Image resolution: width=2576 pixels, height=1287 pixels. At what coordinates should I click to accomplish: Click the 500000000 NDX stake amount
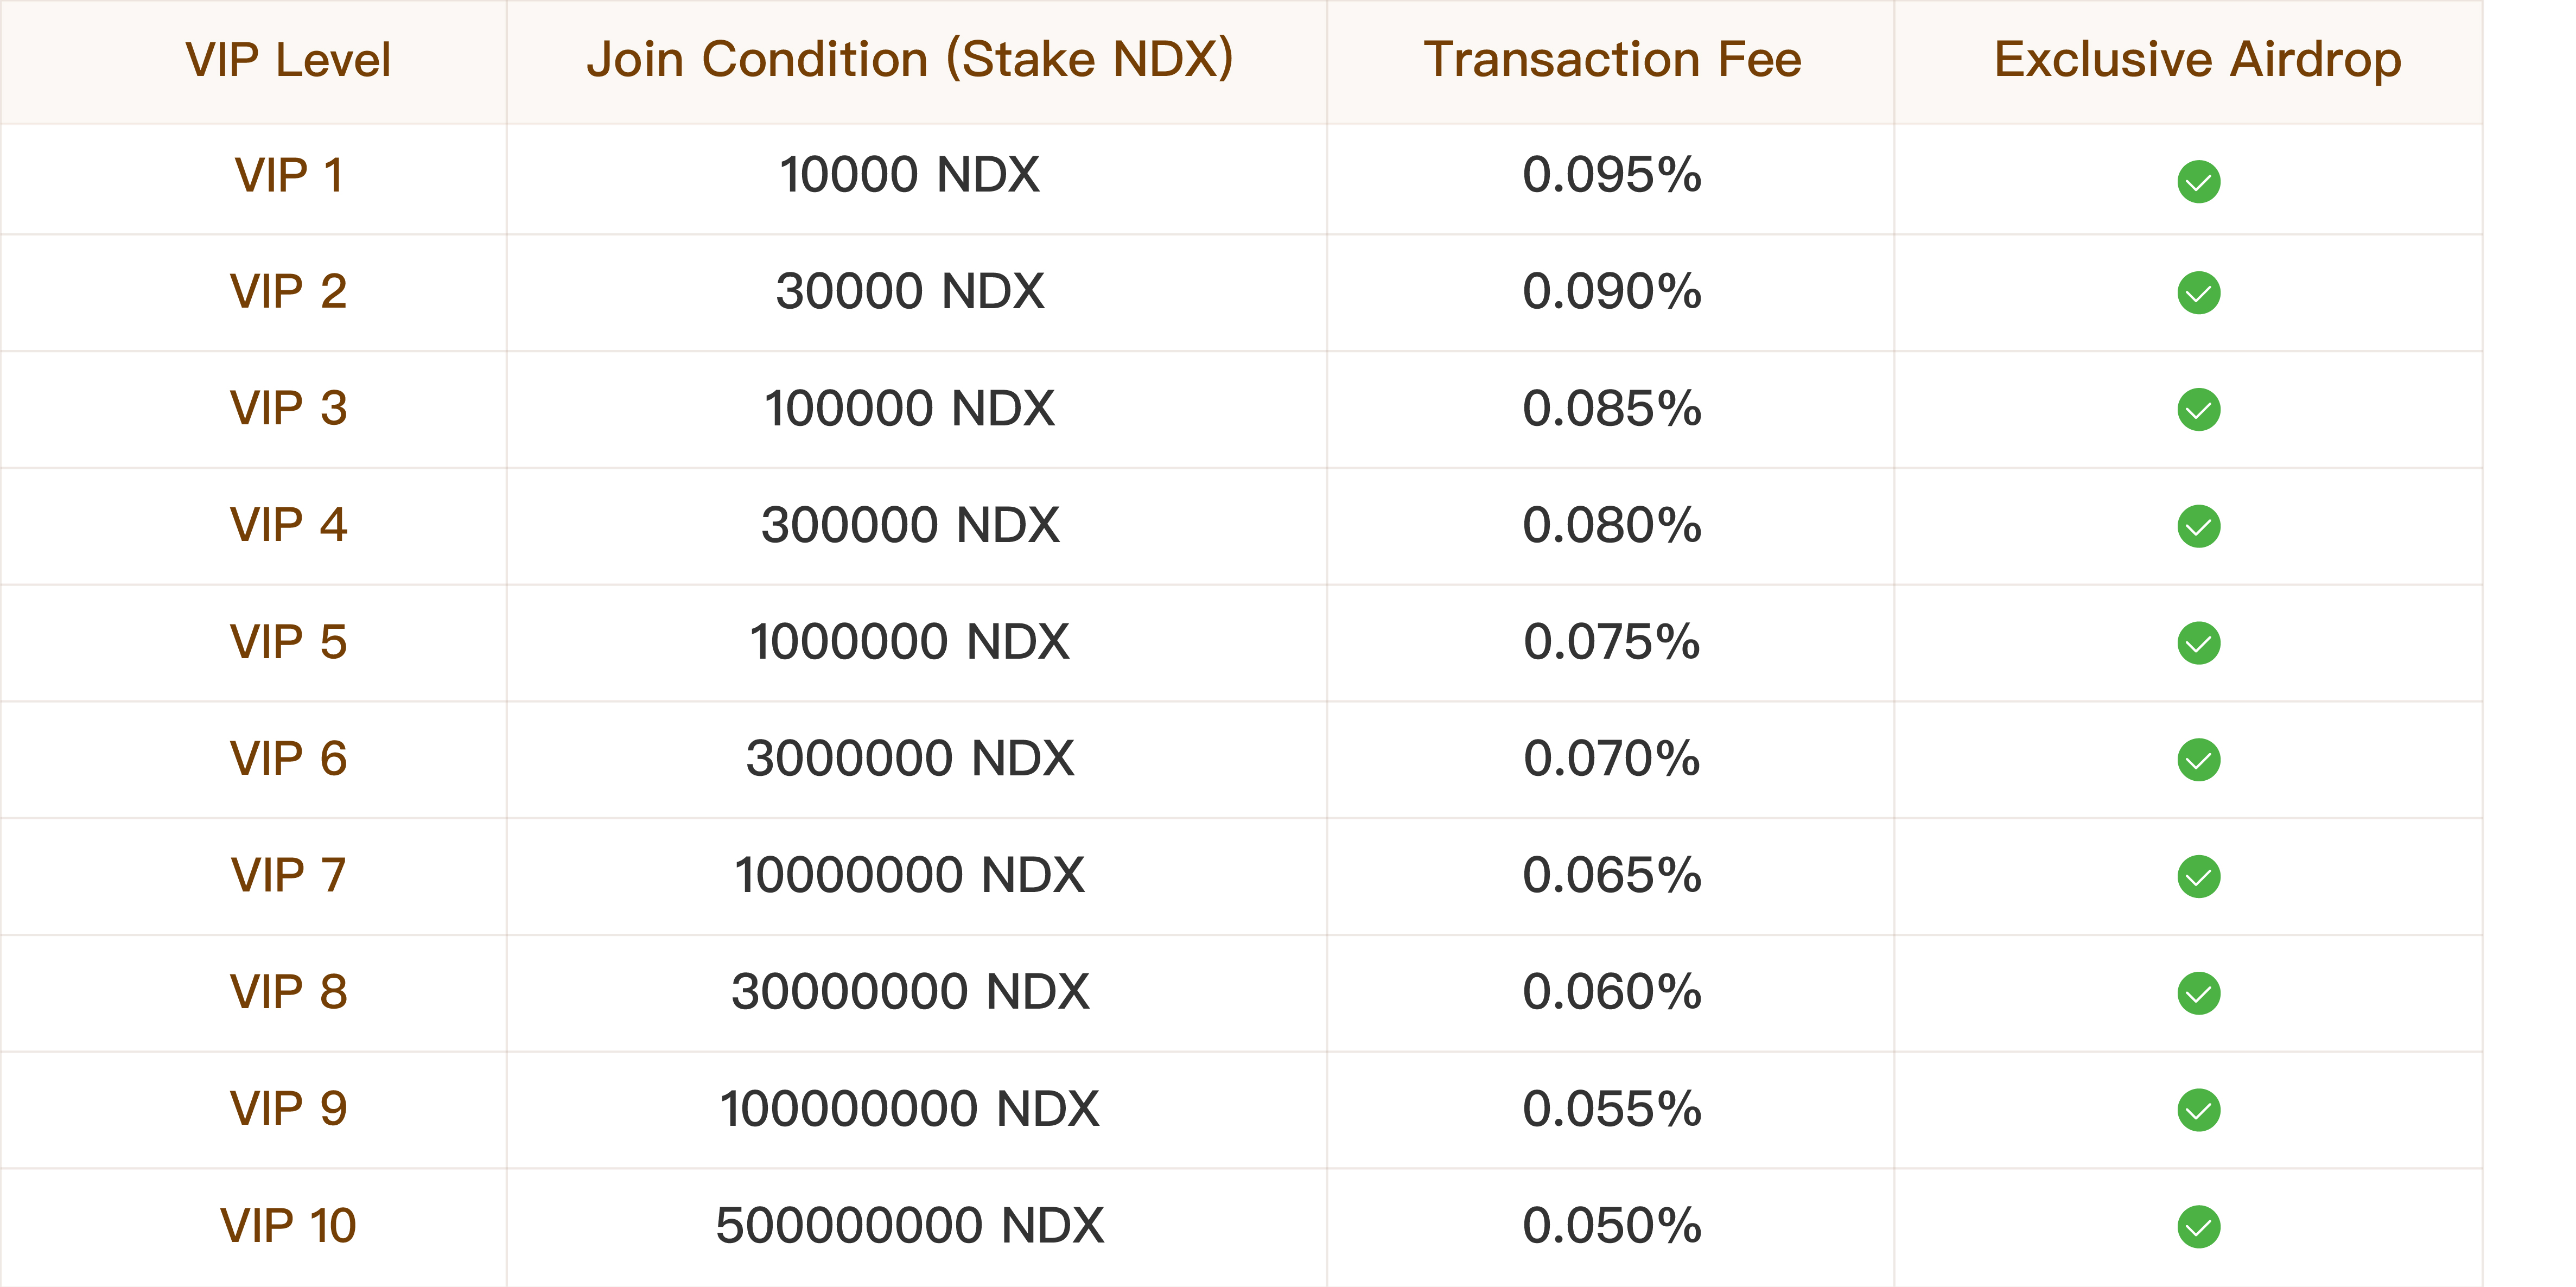click(x=910, y=1225)
